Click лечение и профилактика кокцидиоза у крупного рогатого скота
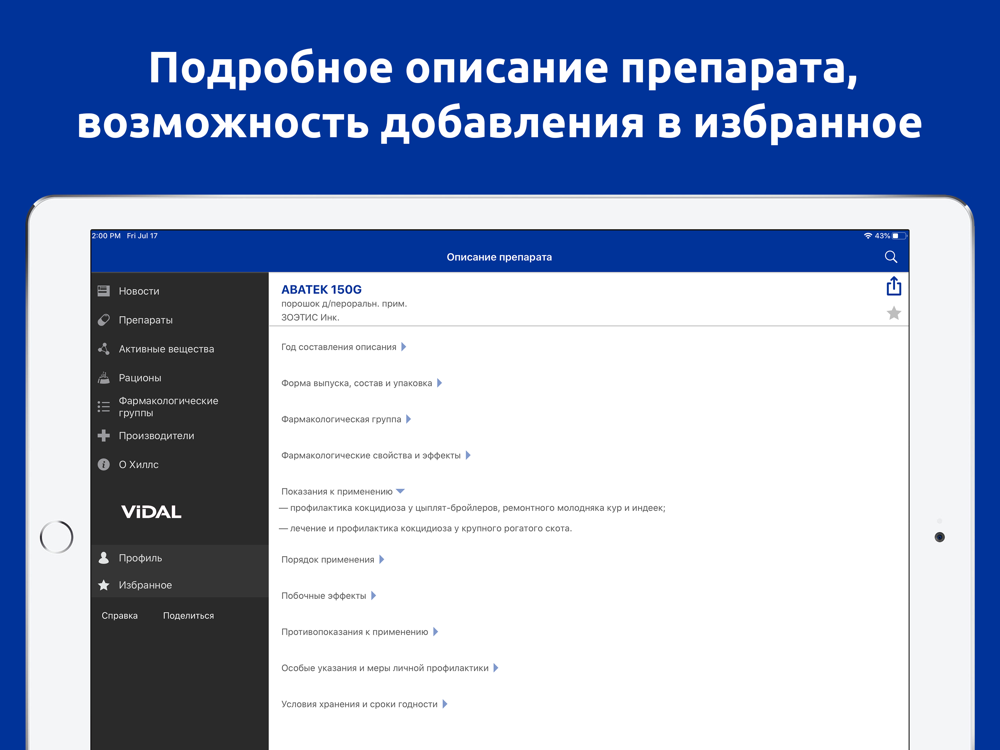 425,528
